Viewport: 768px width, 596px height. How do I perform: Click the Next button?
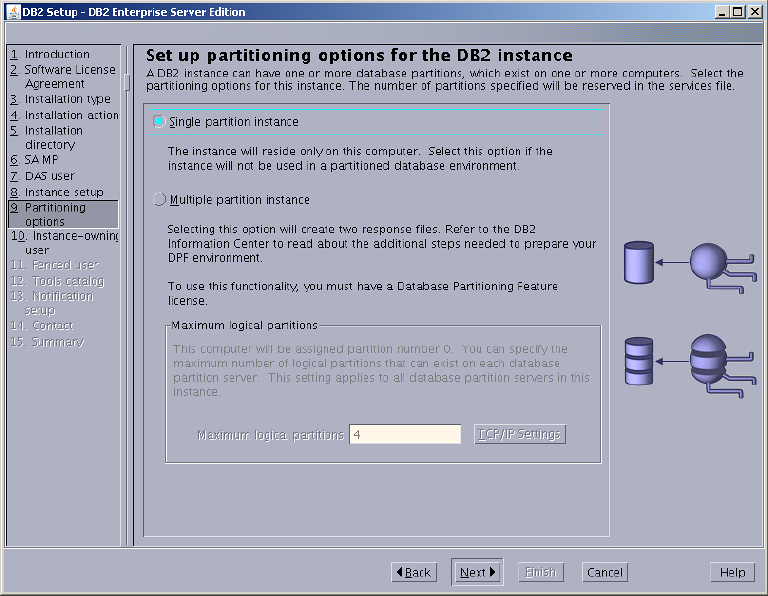[477, 572]
